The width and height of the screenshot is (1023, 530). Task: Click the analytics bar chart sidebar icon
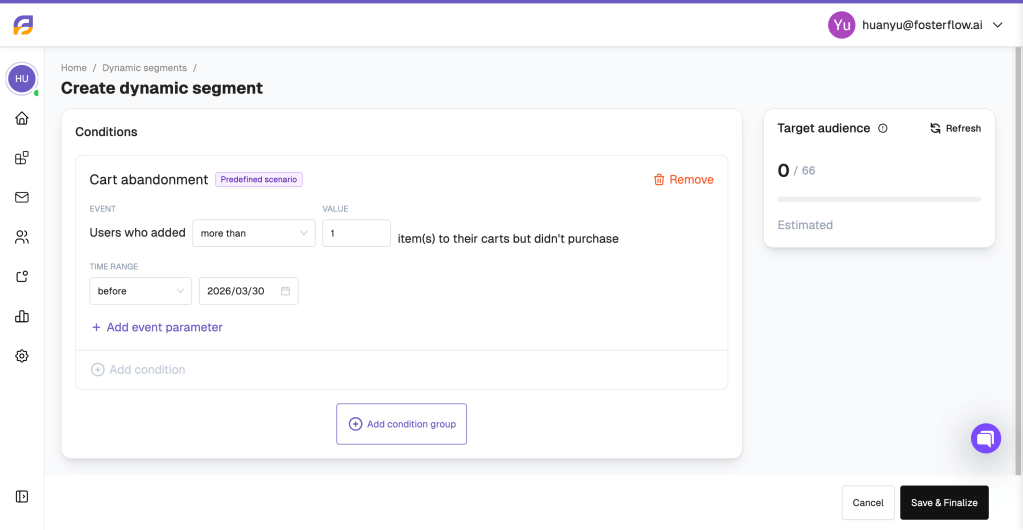click(22, 317)
